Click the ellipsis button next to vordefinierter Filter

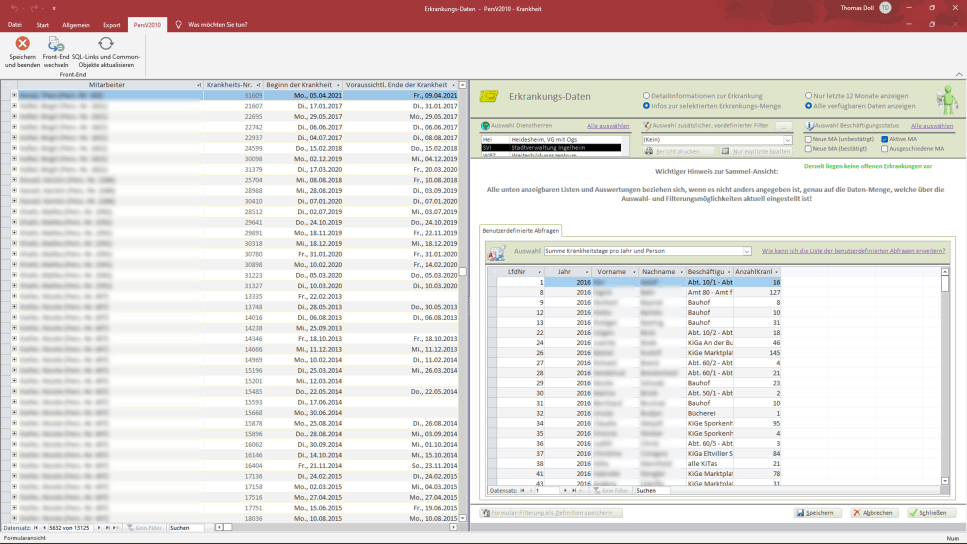click(784, 126)
